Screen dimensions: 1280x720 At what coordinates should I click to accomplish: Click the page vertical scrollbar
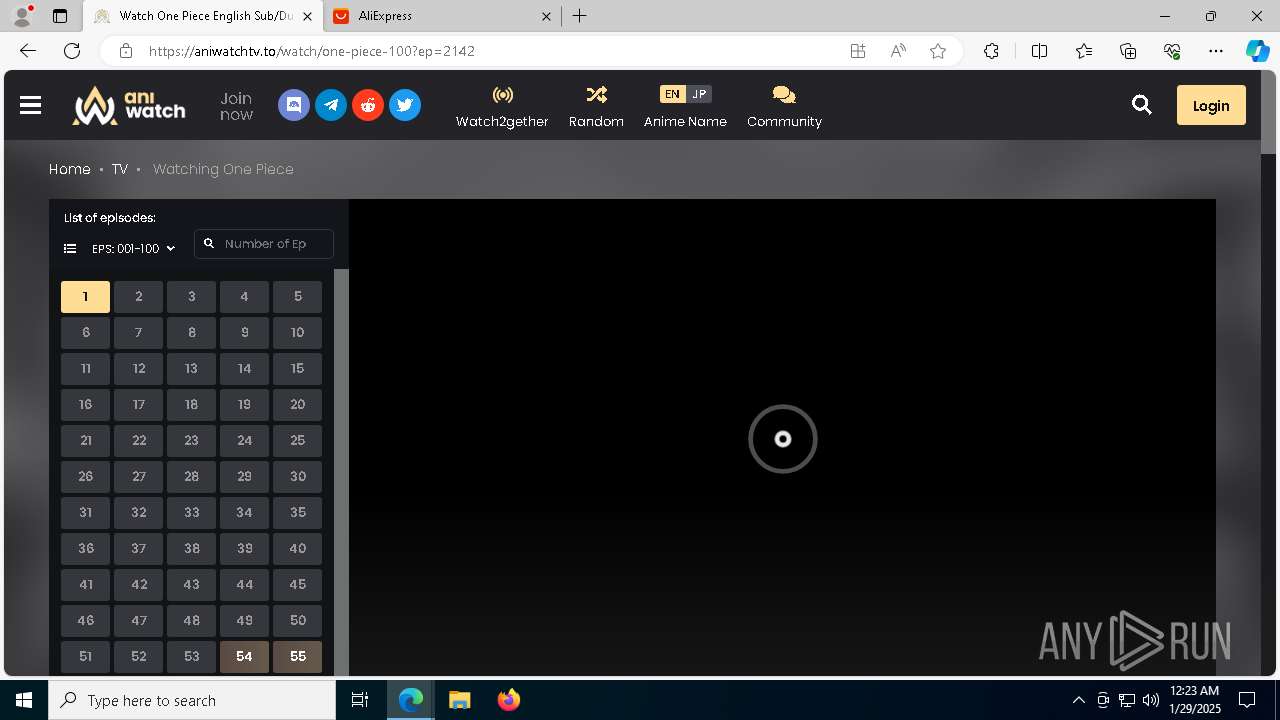(1269, 112)
